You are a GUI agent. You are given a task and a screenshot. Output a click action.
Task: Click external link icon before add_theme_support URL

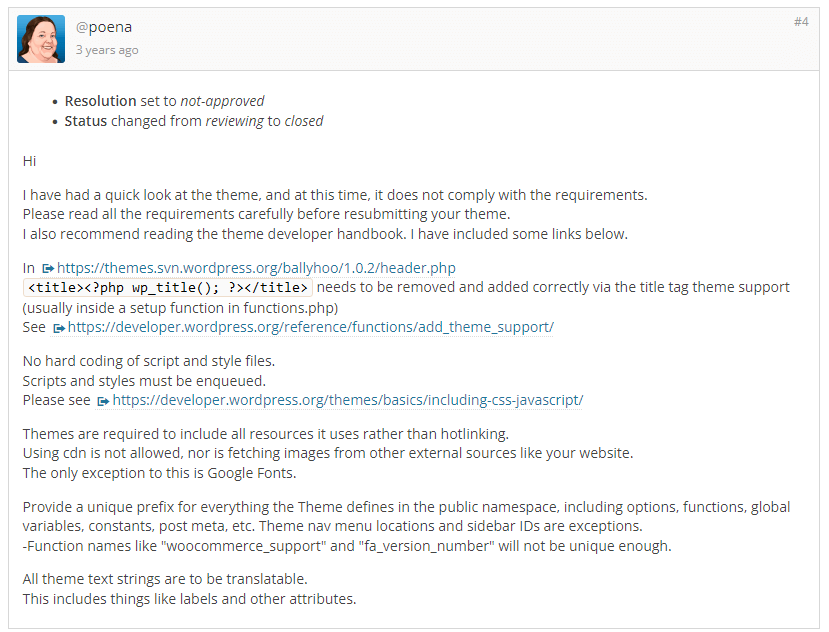coord(59,328)
